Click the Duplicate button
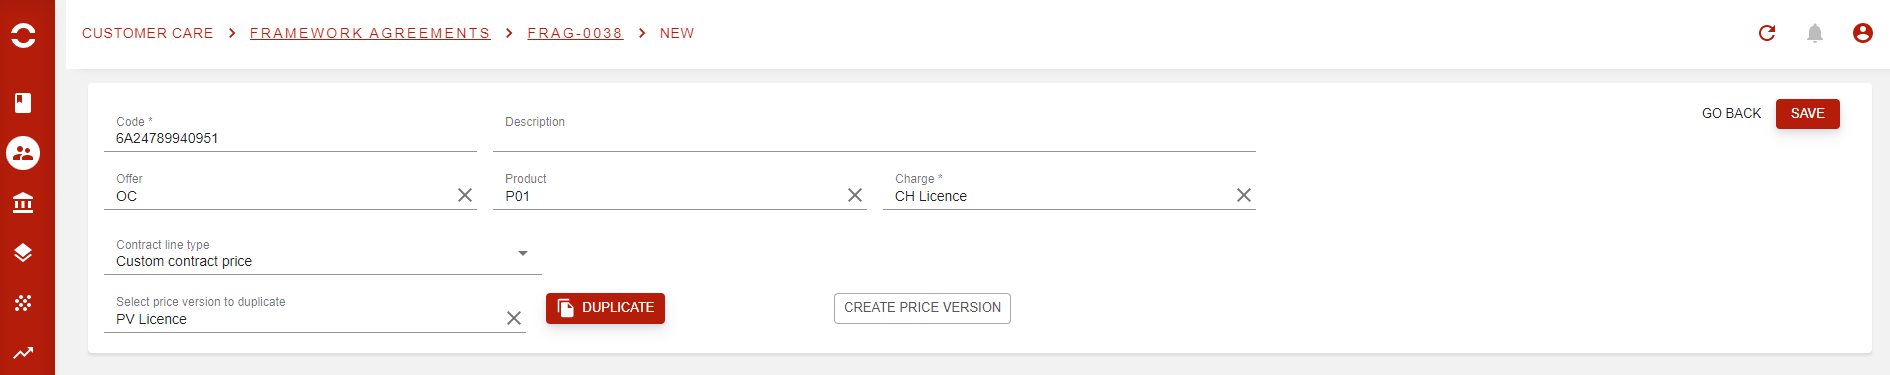 605,308
